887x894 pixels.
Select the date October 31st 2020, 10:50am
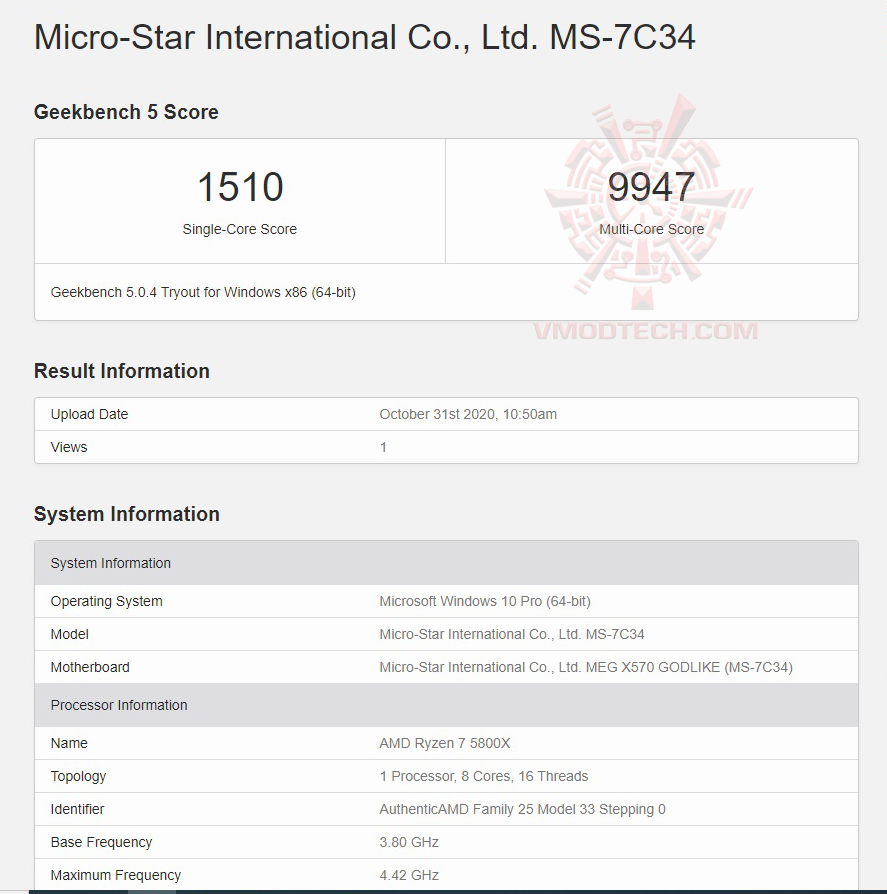coord(468,415)
